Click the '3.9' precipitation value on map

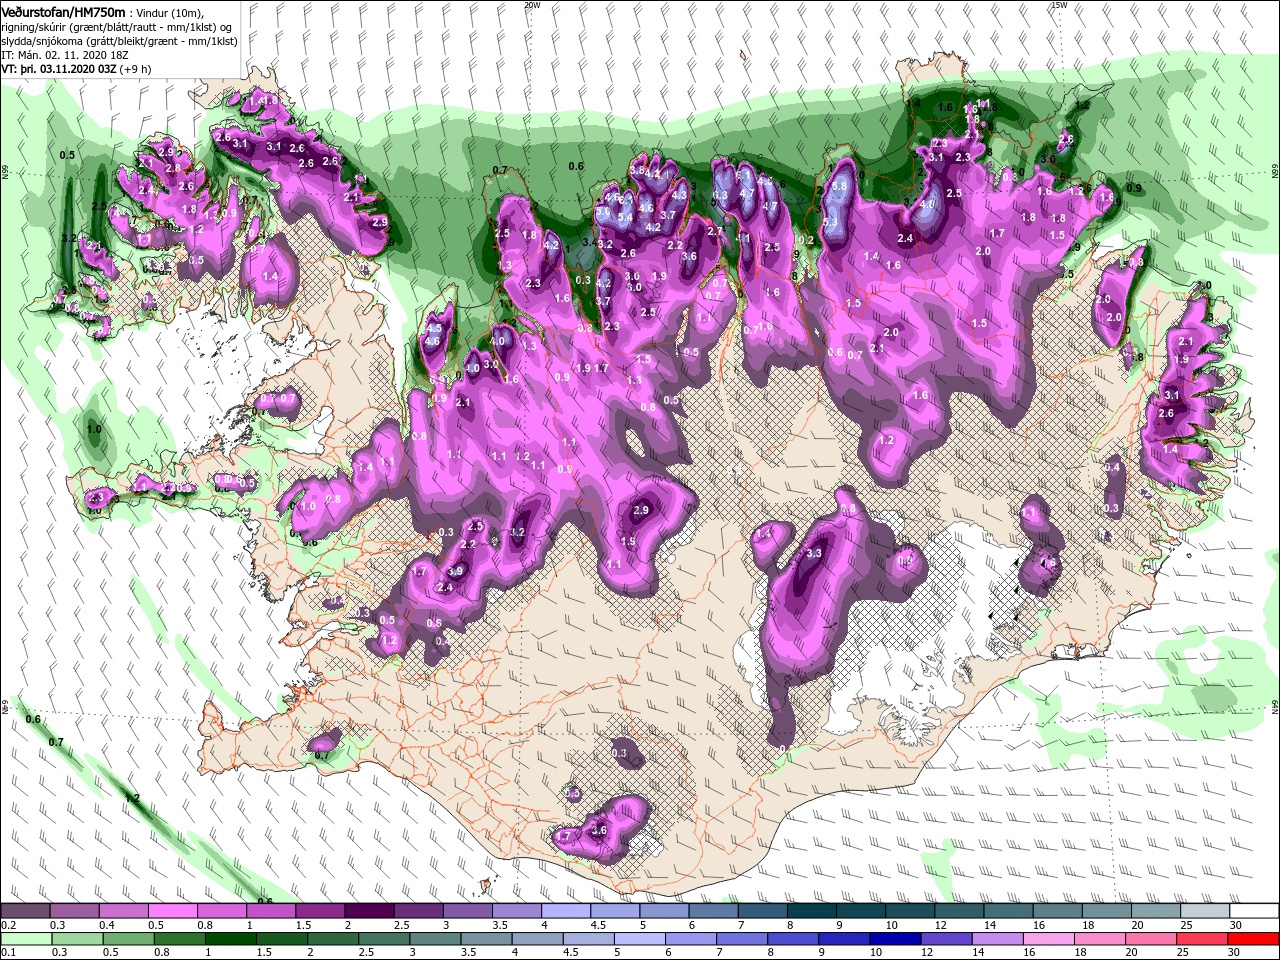pyautogui.click(x=456, y=571)
